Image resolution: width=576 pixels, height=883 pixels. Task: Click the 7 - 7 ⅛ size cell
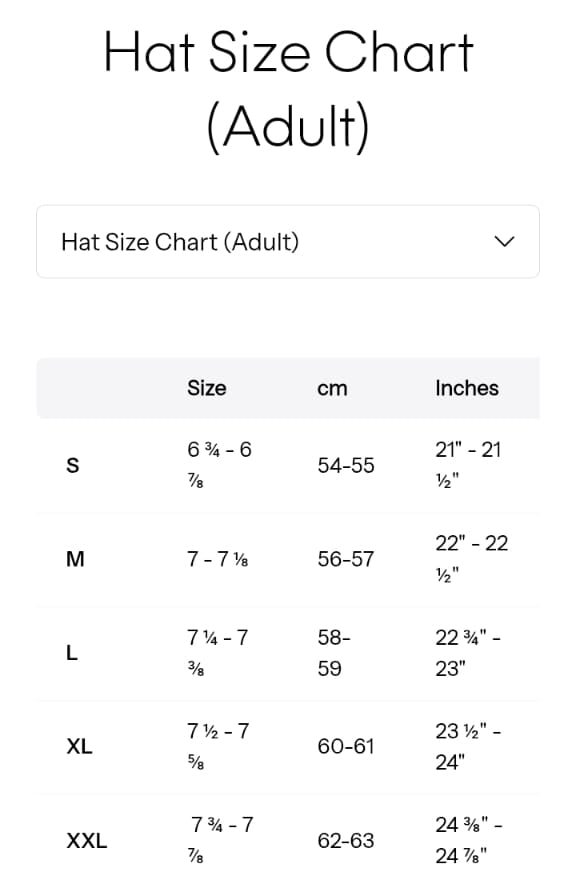point(218,559)
